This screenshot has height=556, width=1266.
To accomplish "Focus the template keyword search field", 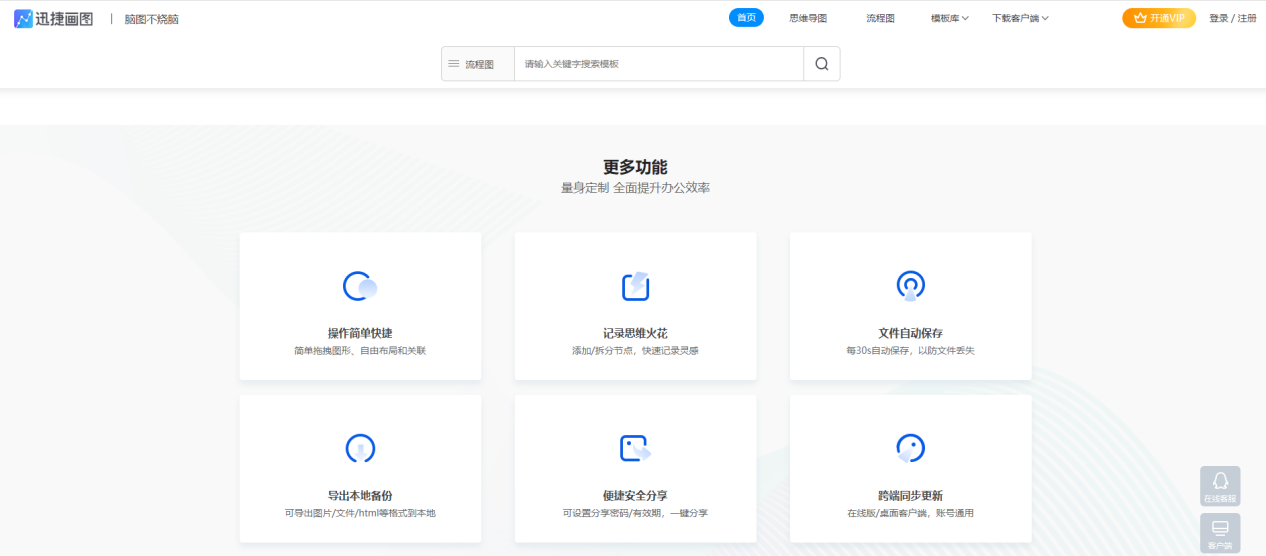I will pos(659,64).
